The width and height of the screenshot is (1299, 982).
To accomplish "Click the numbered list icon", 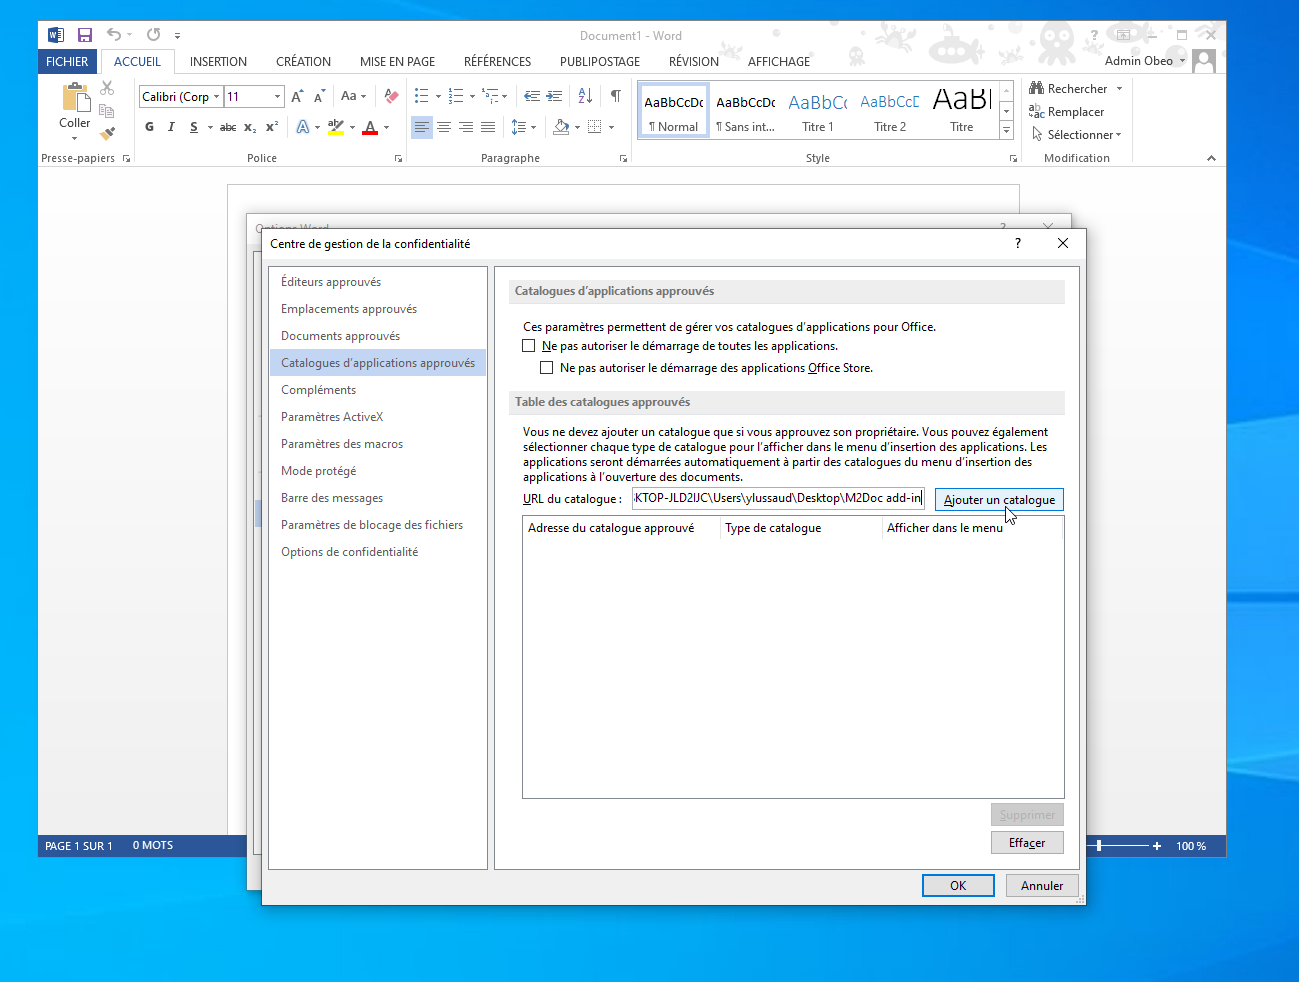I will (456, 97).
